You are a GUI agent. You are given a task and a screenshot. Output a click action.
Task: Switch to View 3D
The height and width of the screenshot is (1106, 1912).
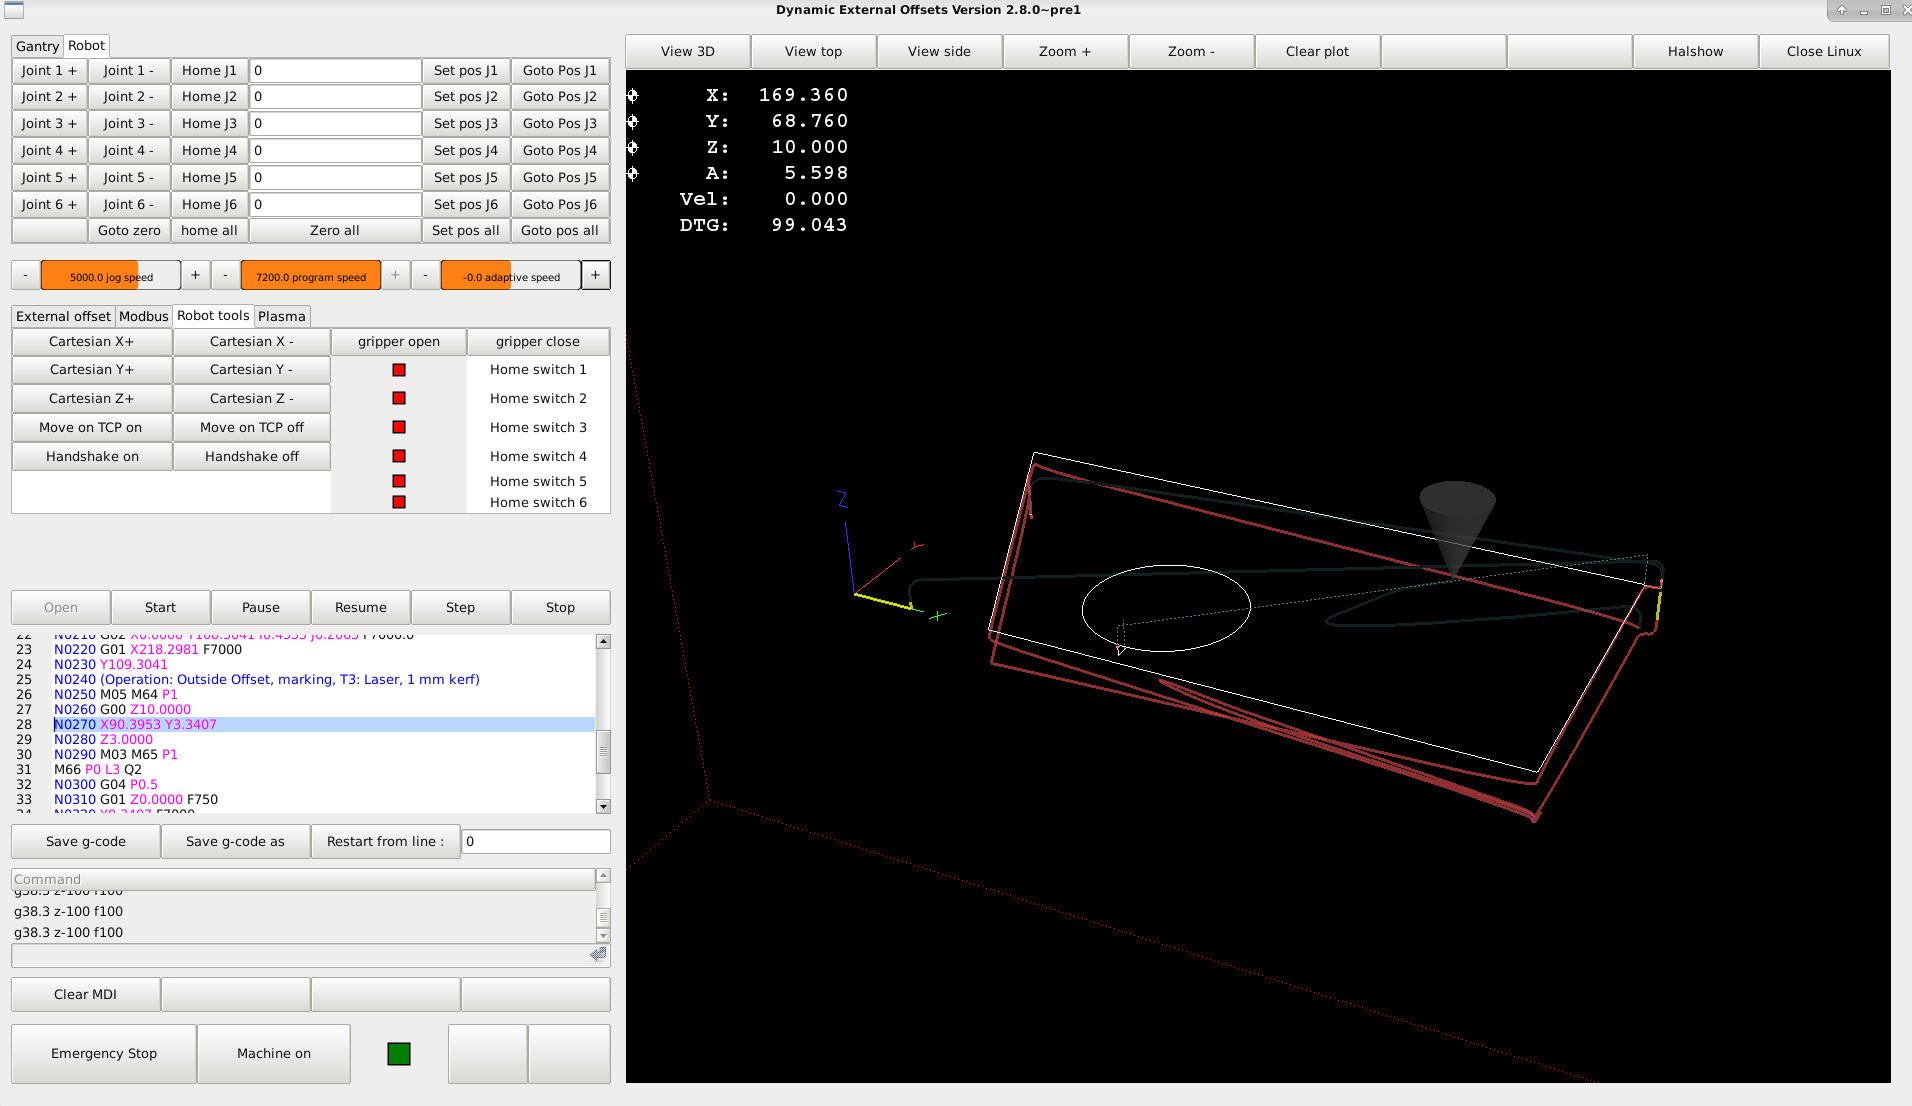point(688,51)
